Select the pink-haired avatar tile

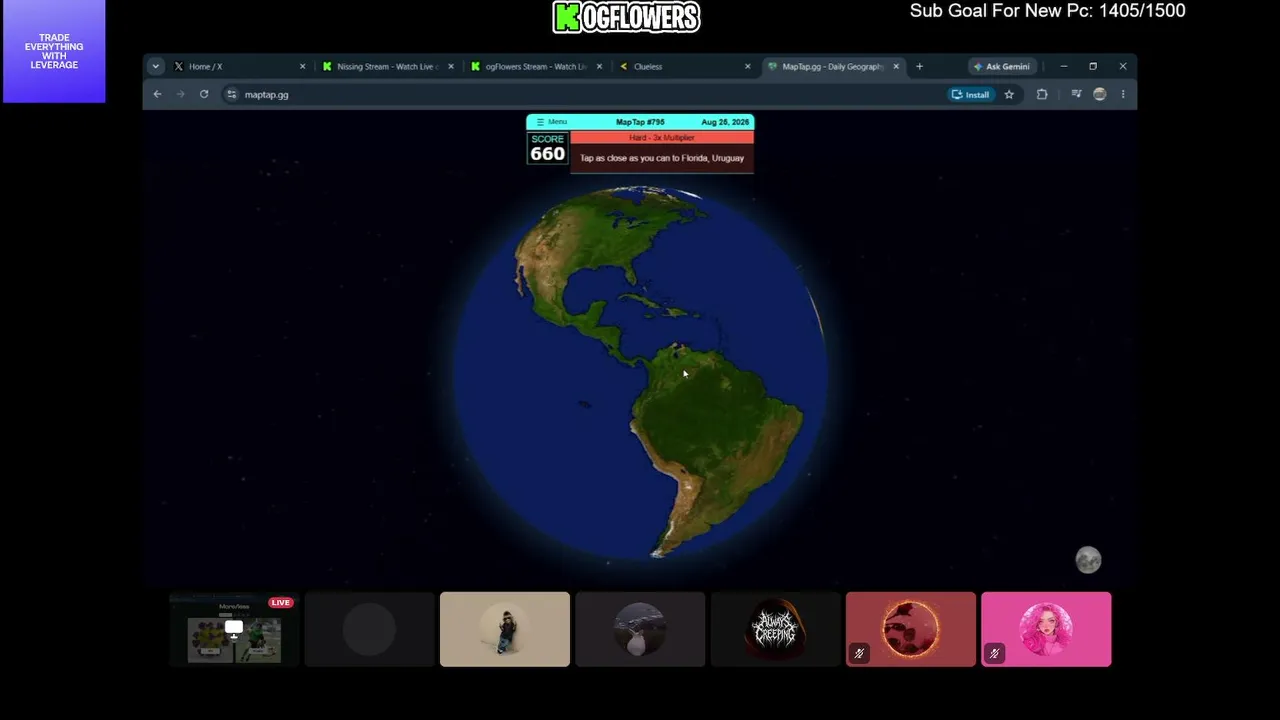point(1046,629)
